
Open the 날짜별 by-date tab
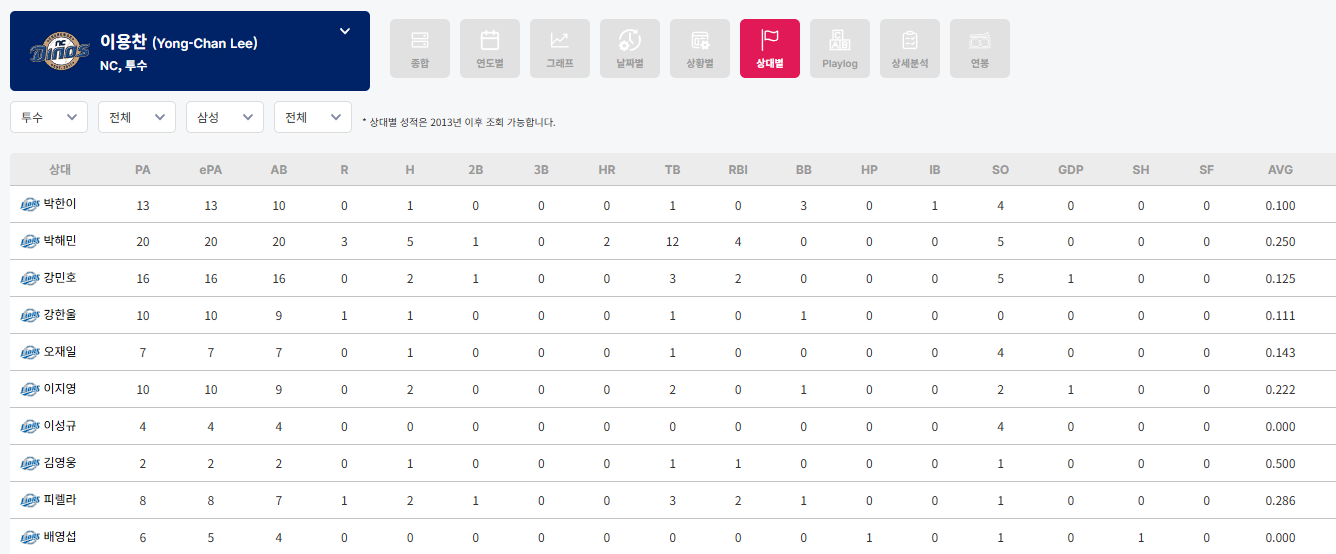pos(630,48)
